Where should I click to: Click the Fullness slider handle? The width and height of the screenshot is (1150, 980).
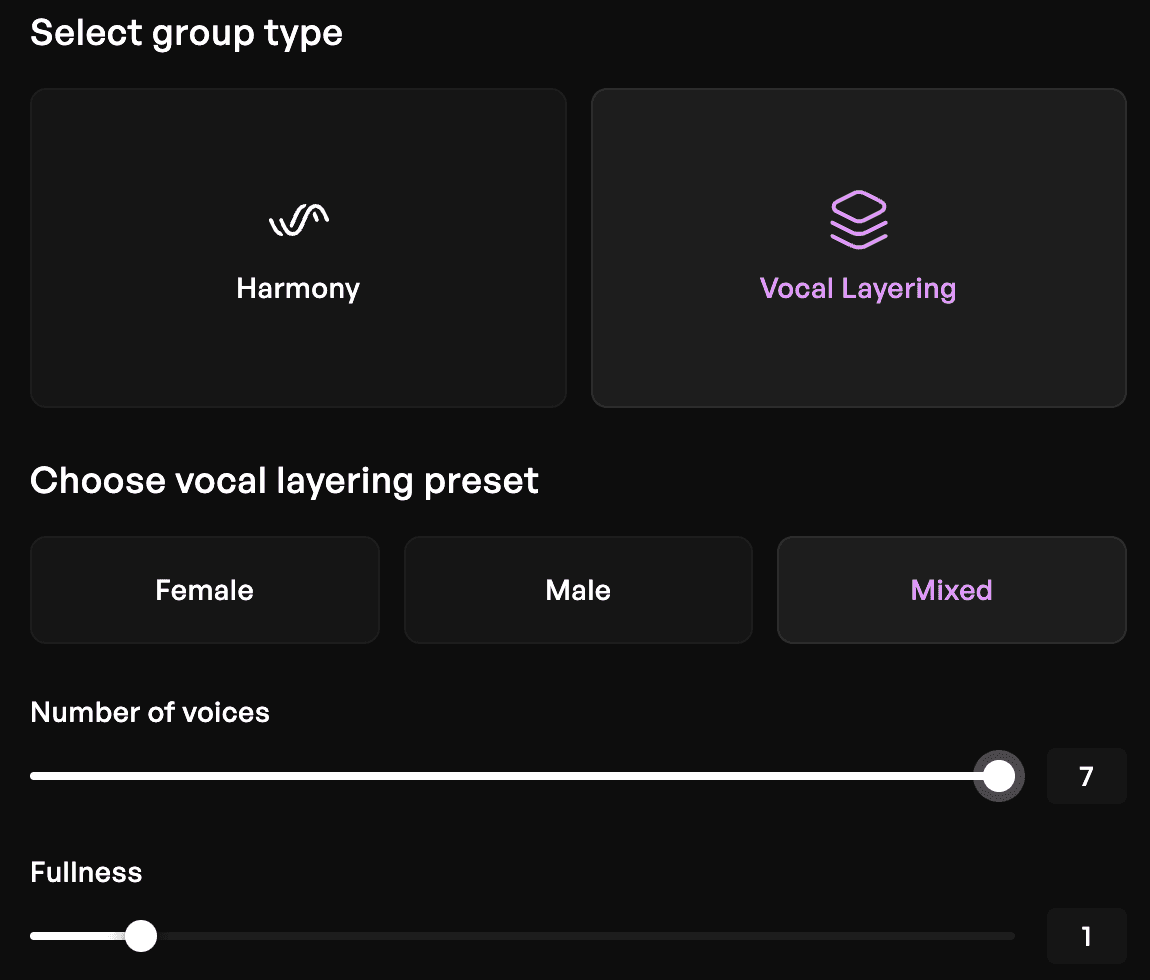pyautogui.click(x=141, y=935)
